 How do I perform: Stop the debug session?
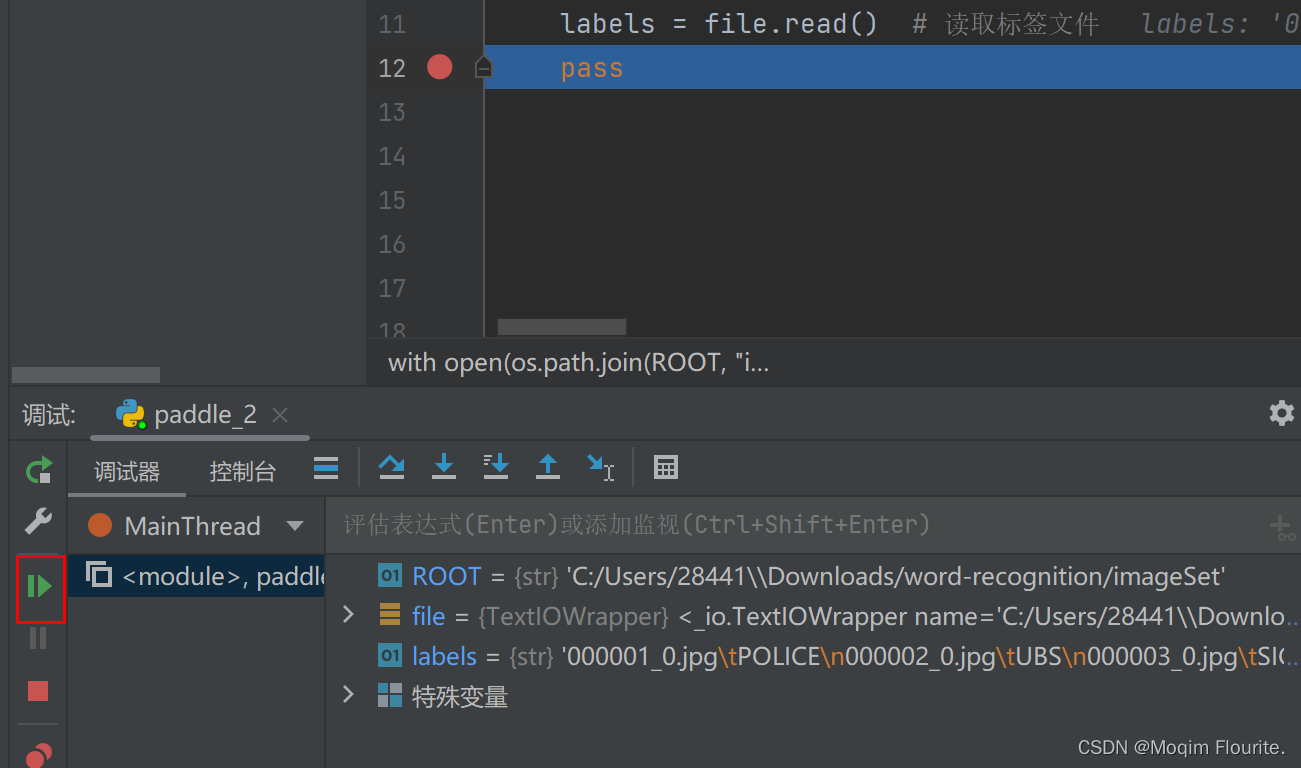point(38,691)
